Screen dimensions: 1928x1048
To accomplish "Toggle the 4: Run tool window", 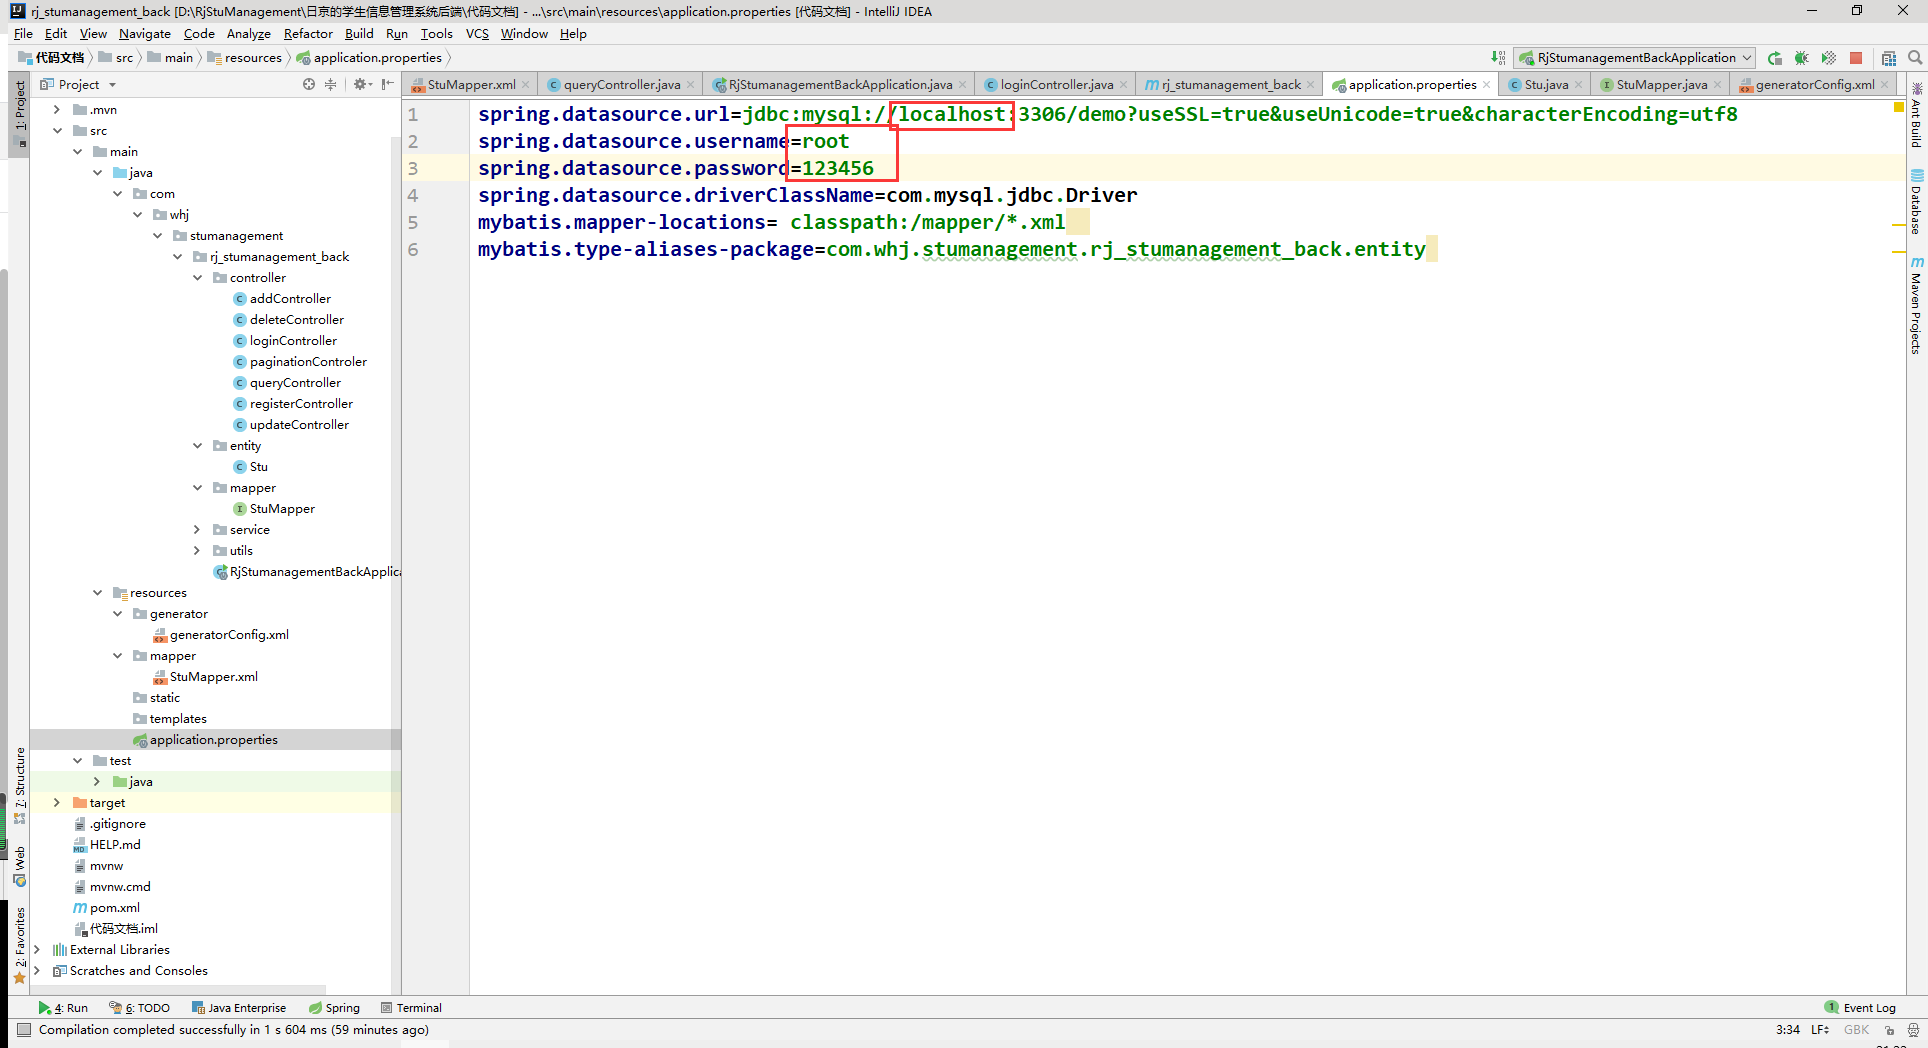I will click(63, 1008).
